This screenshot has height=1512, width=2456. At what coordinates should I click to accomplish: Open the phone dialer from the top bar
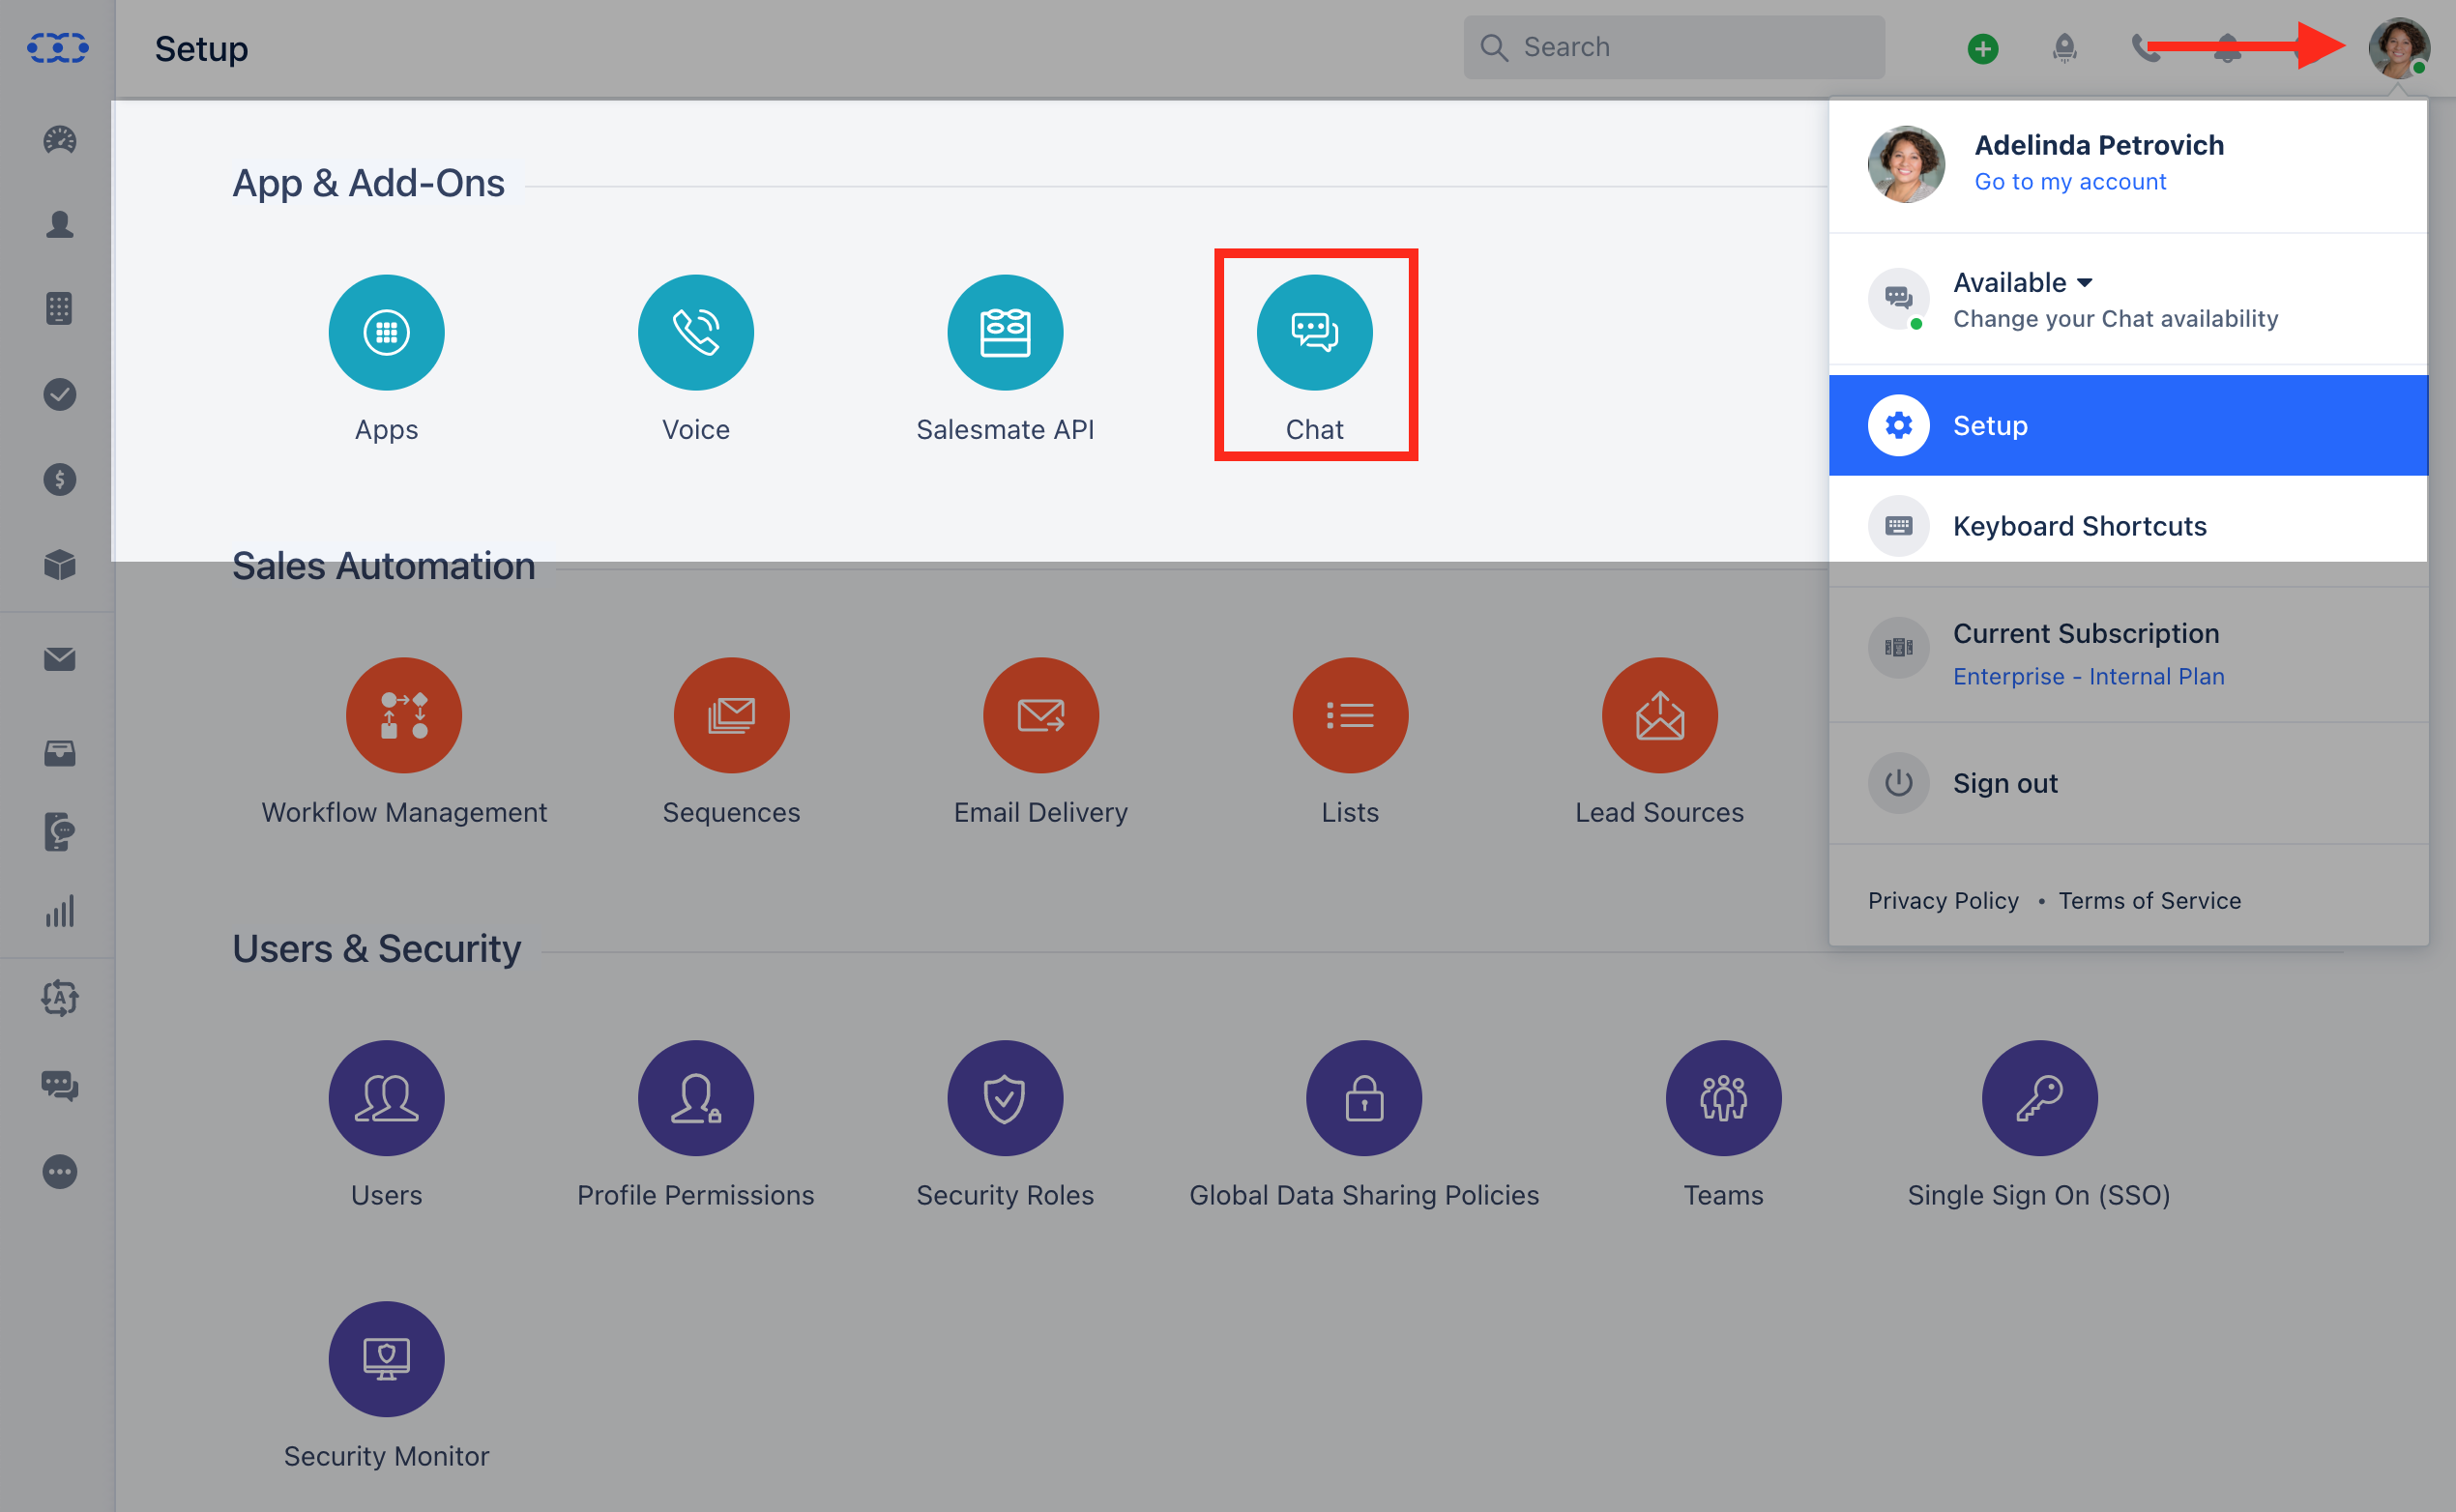pos(2146,47)
